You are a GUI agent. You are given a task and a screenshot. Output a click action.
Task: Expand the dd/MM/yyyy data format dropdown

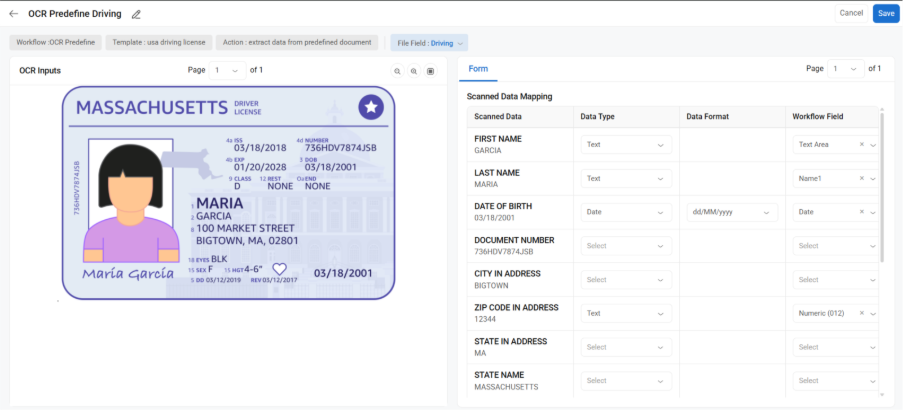731,212
